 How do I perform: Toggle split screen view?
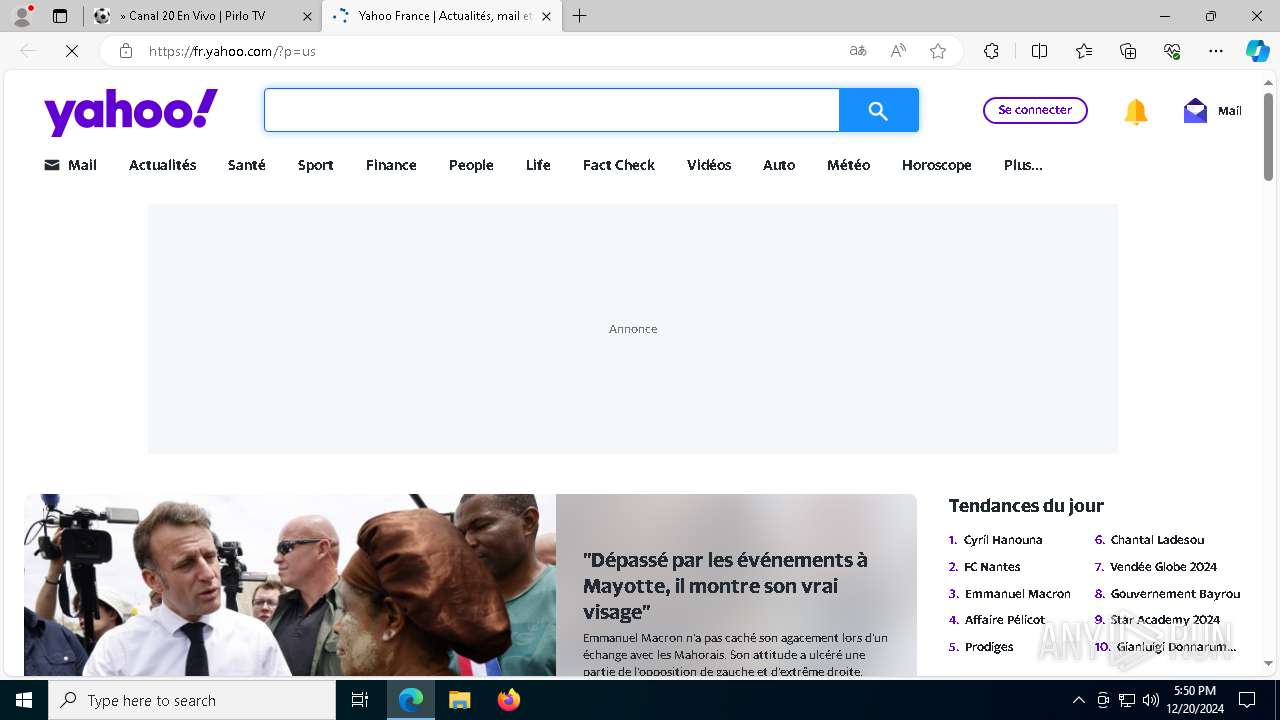pos(1039,51)
